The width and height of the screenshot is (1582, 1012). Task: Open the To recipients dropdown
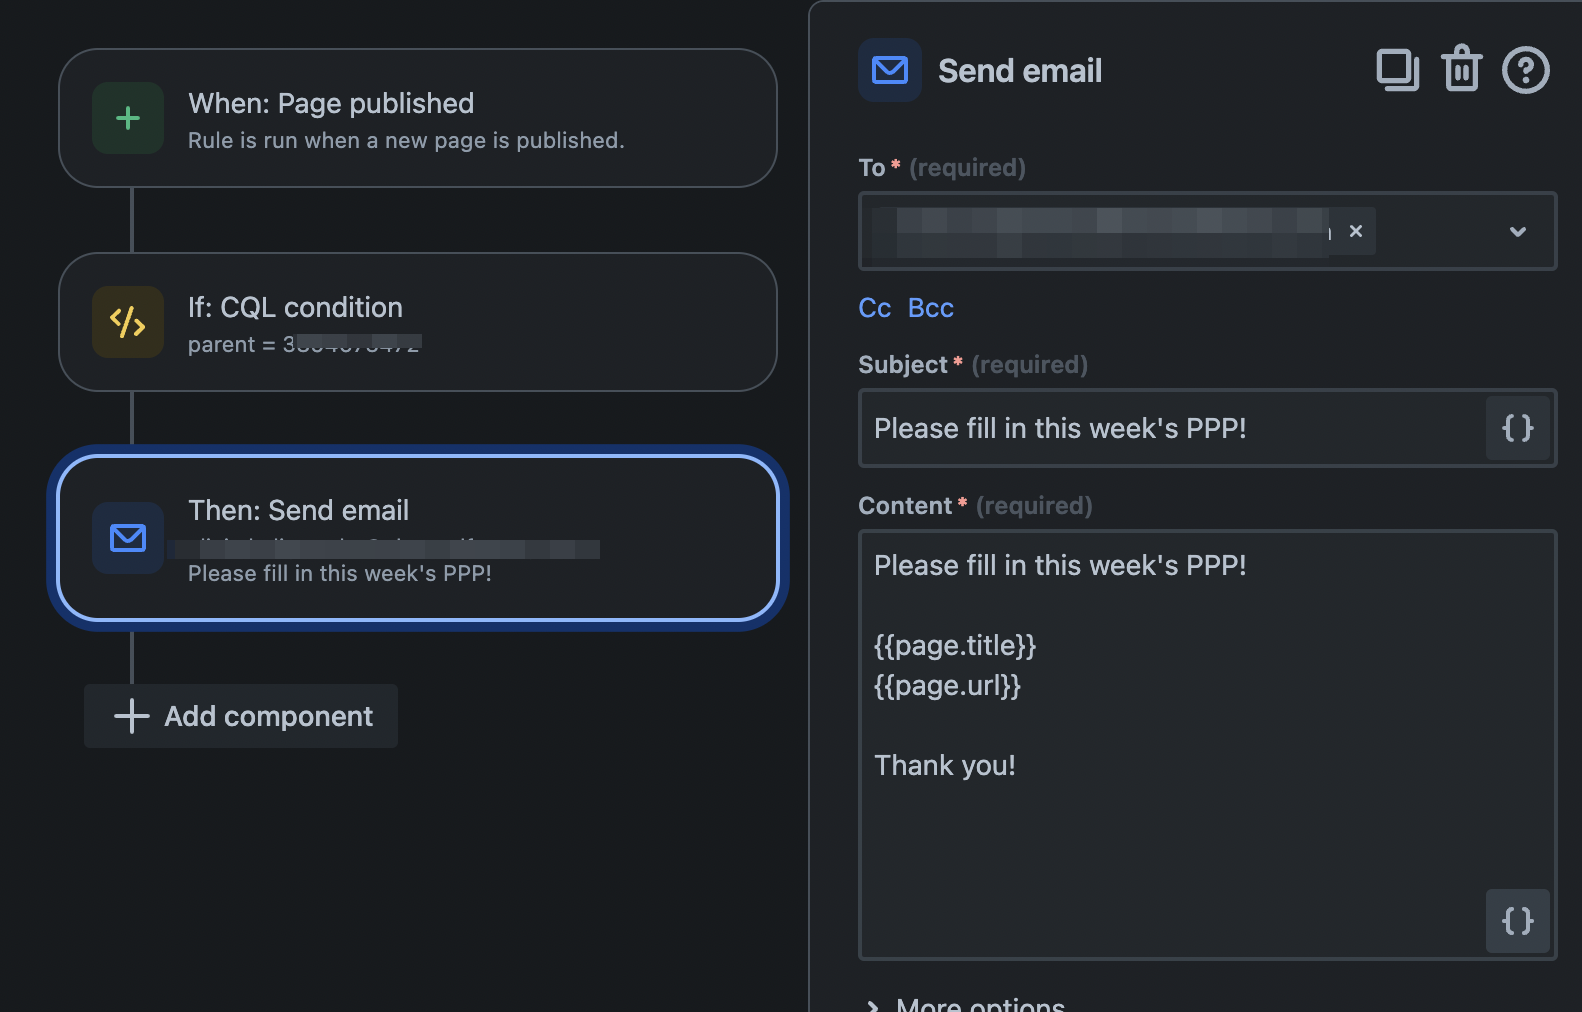[x=1518, y=231]
